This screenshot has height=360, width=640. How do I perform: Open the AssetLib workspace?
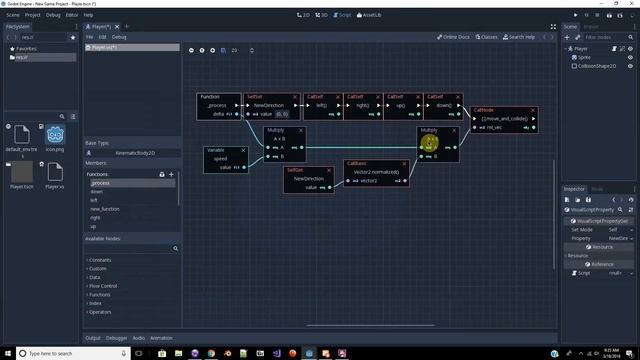[369, 15]
